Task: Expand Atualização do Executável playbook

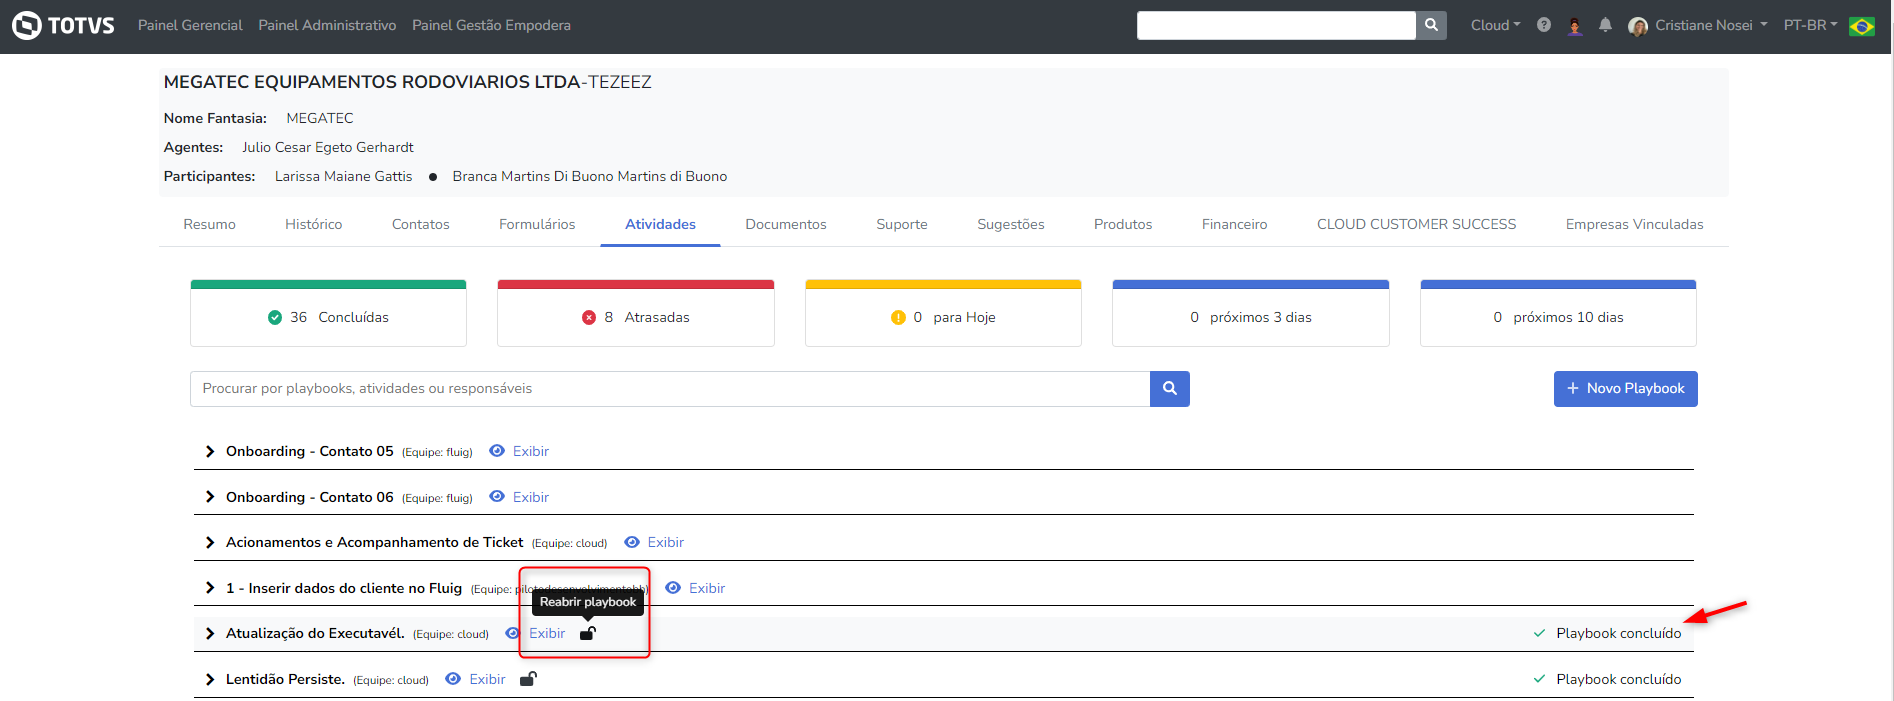Action: pos(210,633)
